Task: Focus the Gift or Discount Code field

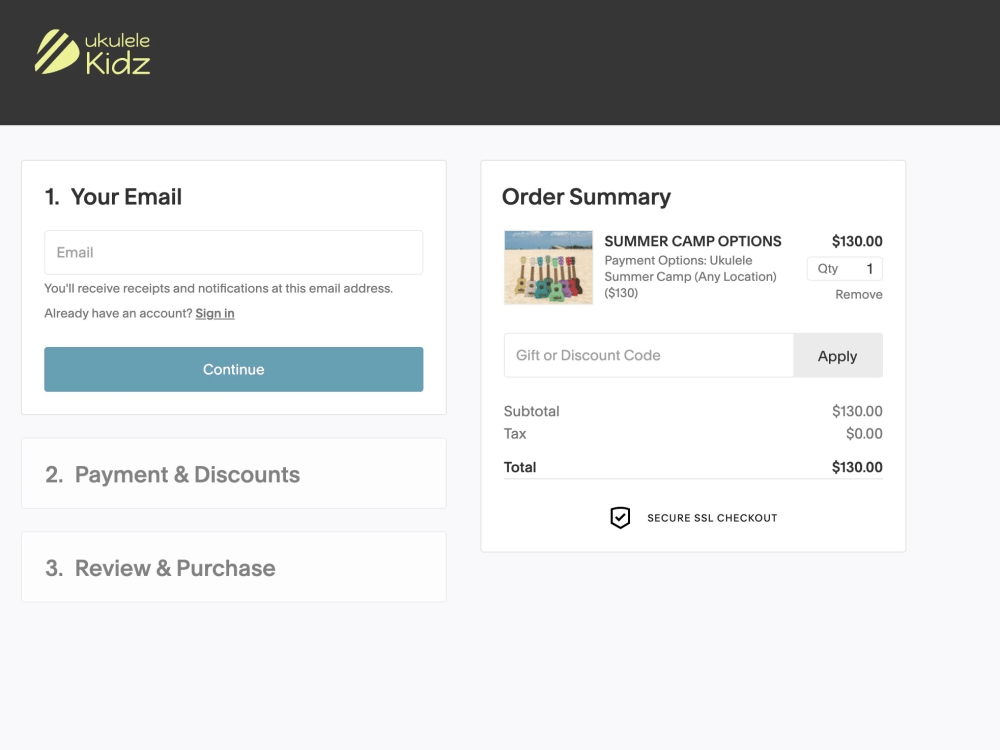Action: click(649, 355)
